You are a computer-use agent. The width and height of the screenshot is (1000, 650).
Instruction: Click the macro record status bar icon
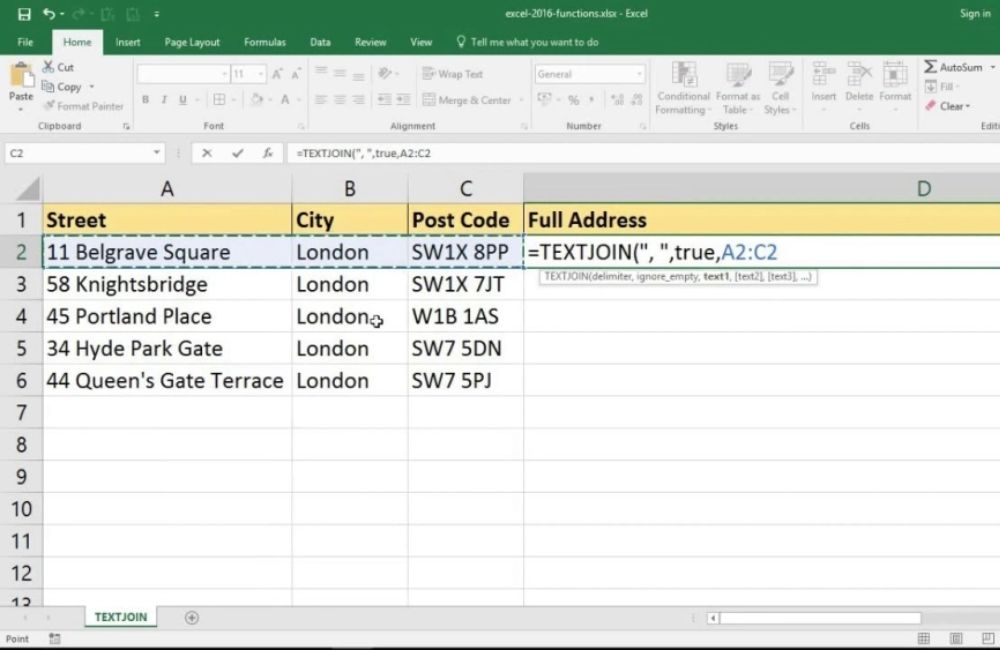(x=55, y=639)
